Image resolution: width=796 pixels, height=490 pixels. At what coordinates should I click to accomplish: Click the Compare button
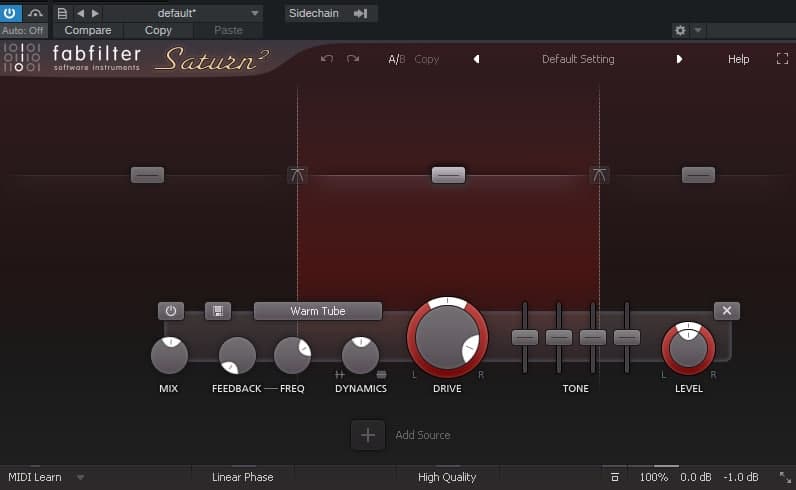tap(88, 30)
